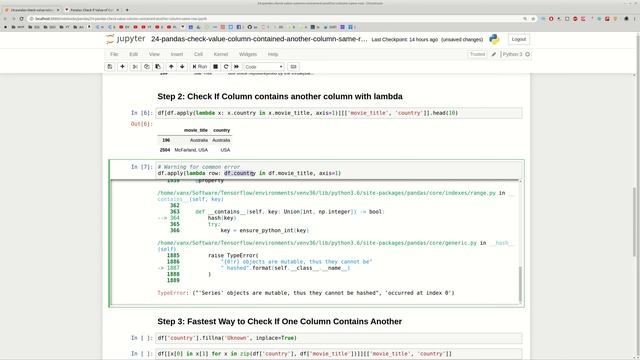Image resolution: width=640 pixels, height=360 pixels.
Task: Copy selected cells in the Jupyter toolbar
Action: pyautogui.click(x=147, y=67)
